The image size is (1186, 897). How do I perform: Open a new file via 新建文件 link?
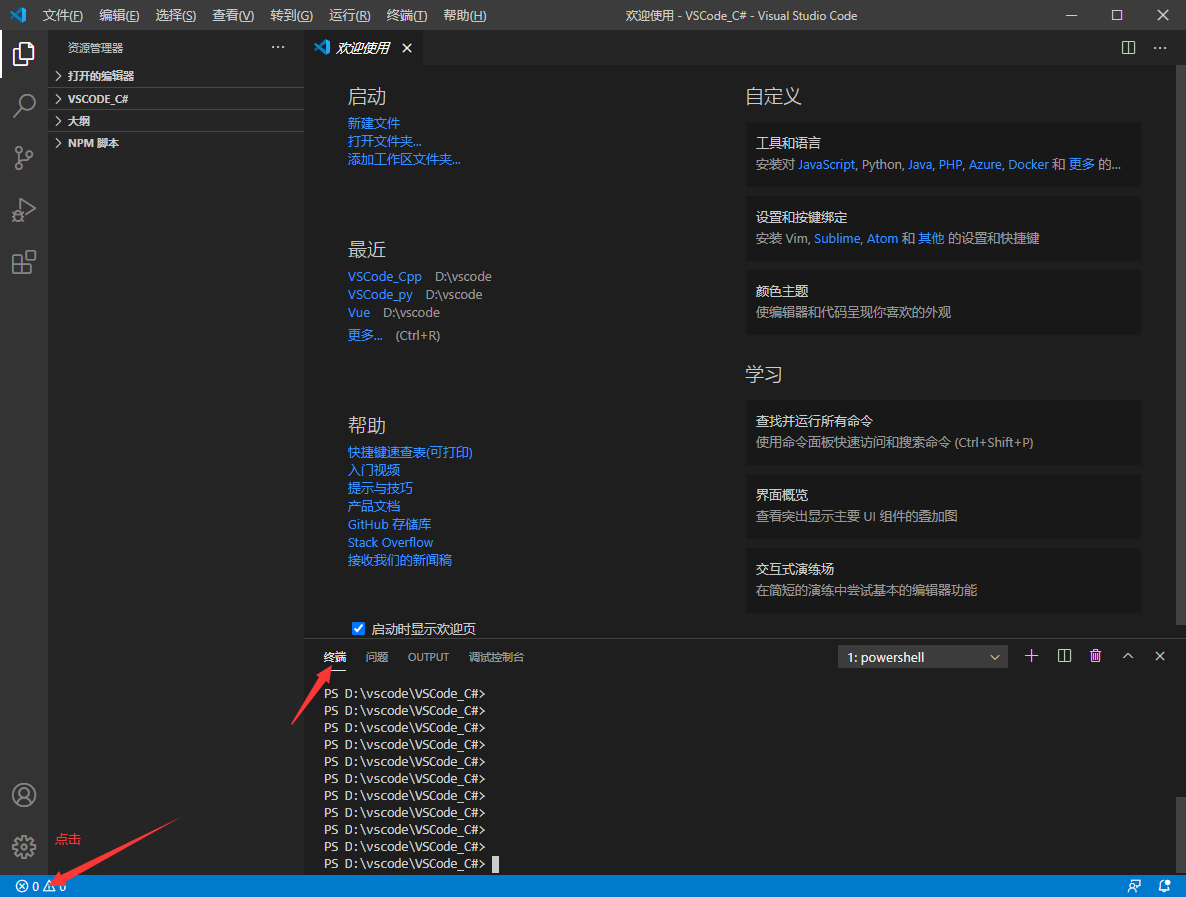coord(374,122)
